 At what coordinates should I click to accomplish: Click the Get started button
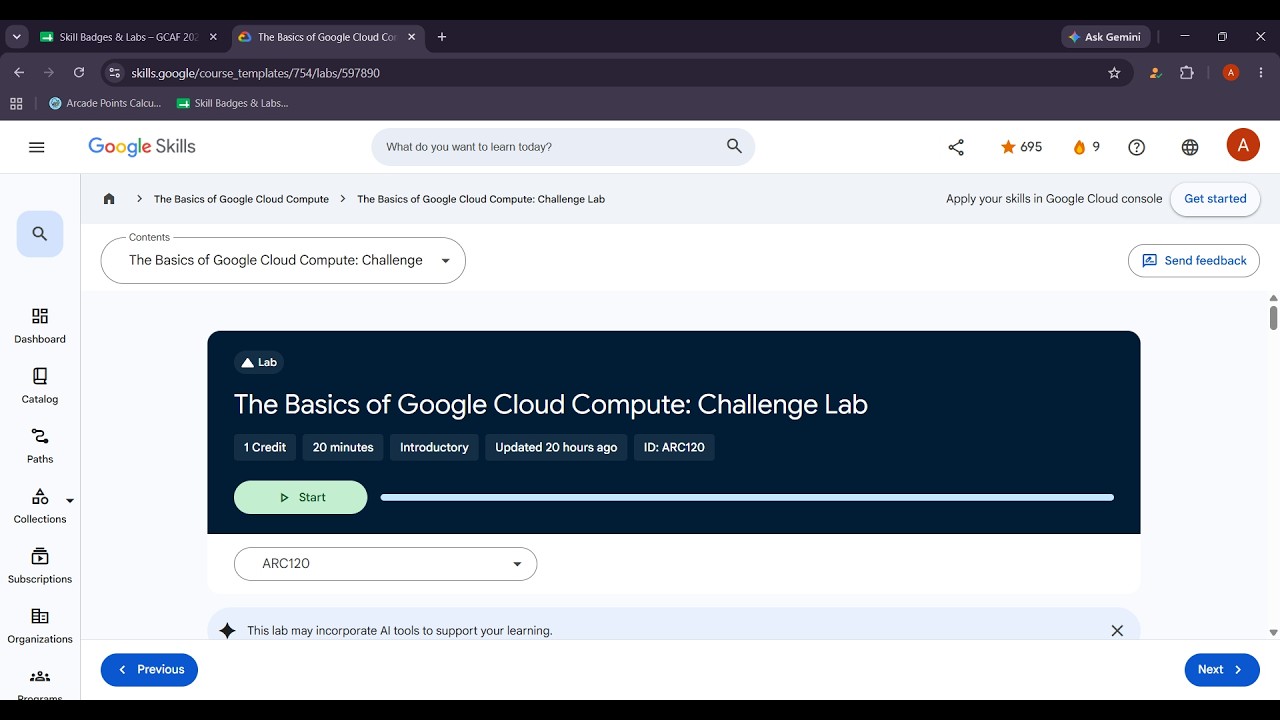[1215, 199]
